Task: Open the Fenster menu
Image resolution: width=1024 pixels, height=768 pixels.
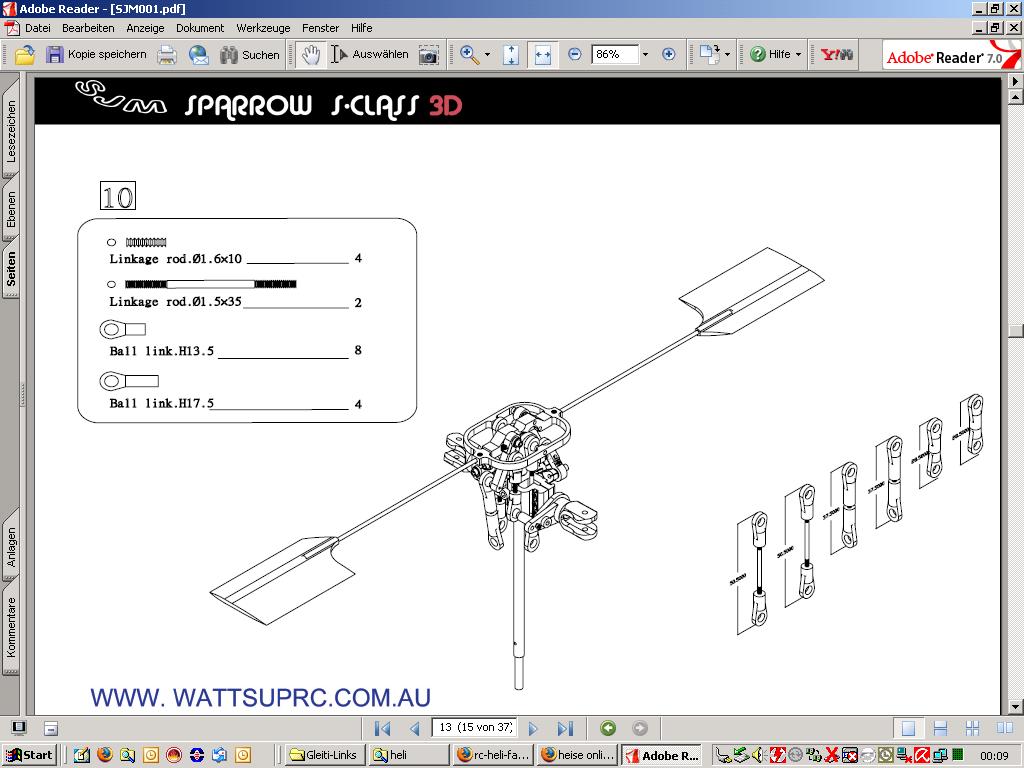Action: [320, 28]
